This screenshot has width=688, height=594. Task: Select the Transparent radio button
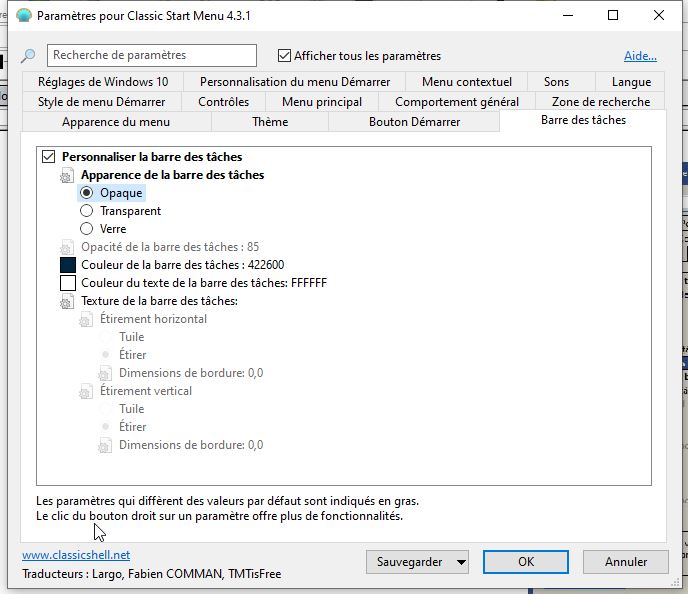click(x=86, y=211)
